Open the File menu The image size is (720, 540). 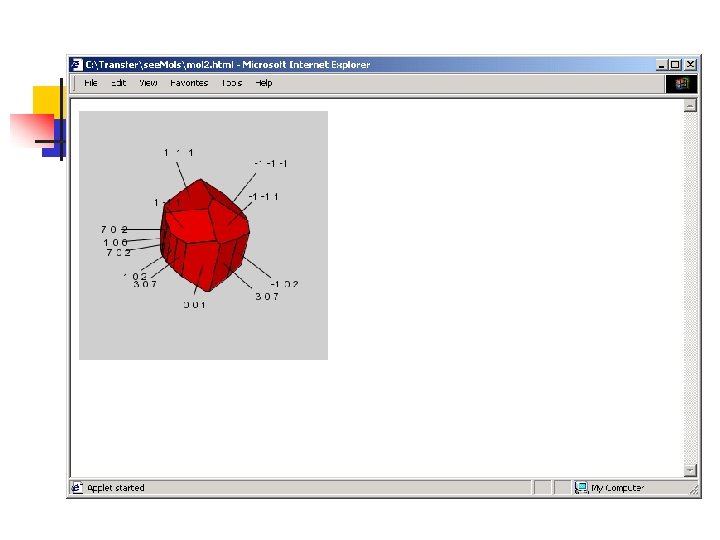[x=90, y=83]
